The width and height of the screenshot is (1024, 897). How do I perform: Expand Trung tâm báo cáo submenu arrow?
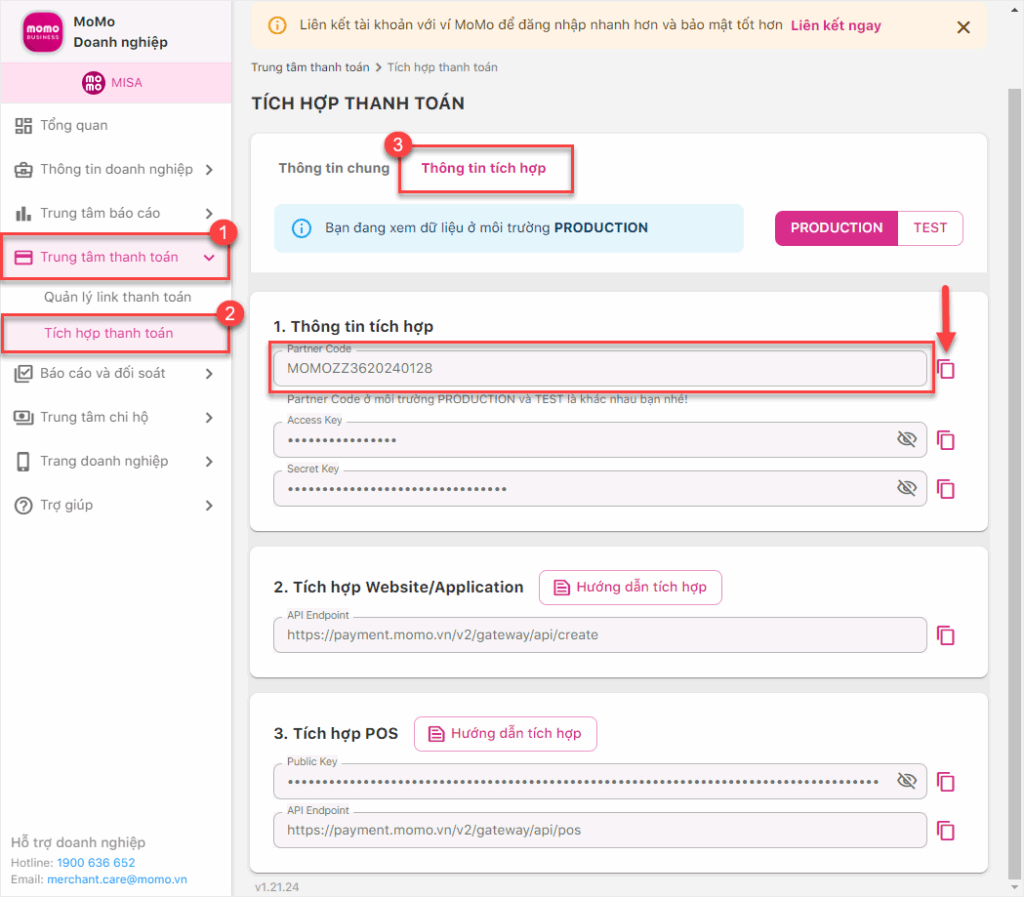[x=209, y=213]
